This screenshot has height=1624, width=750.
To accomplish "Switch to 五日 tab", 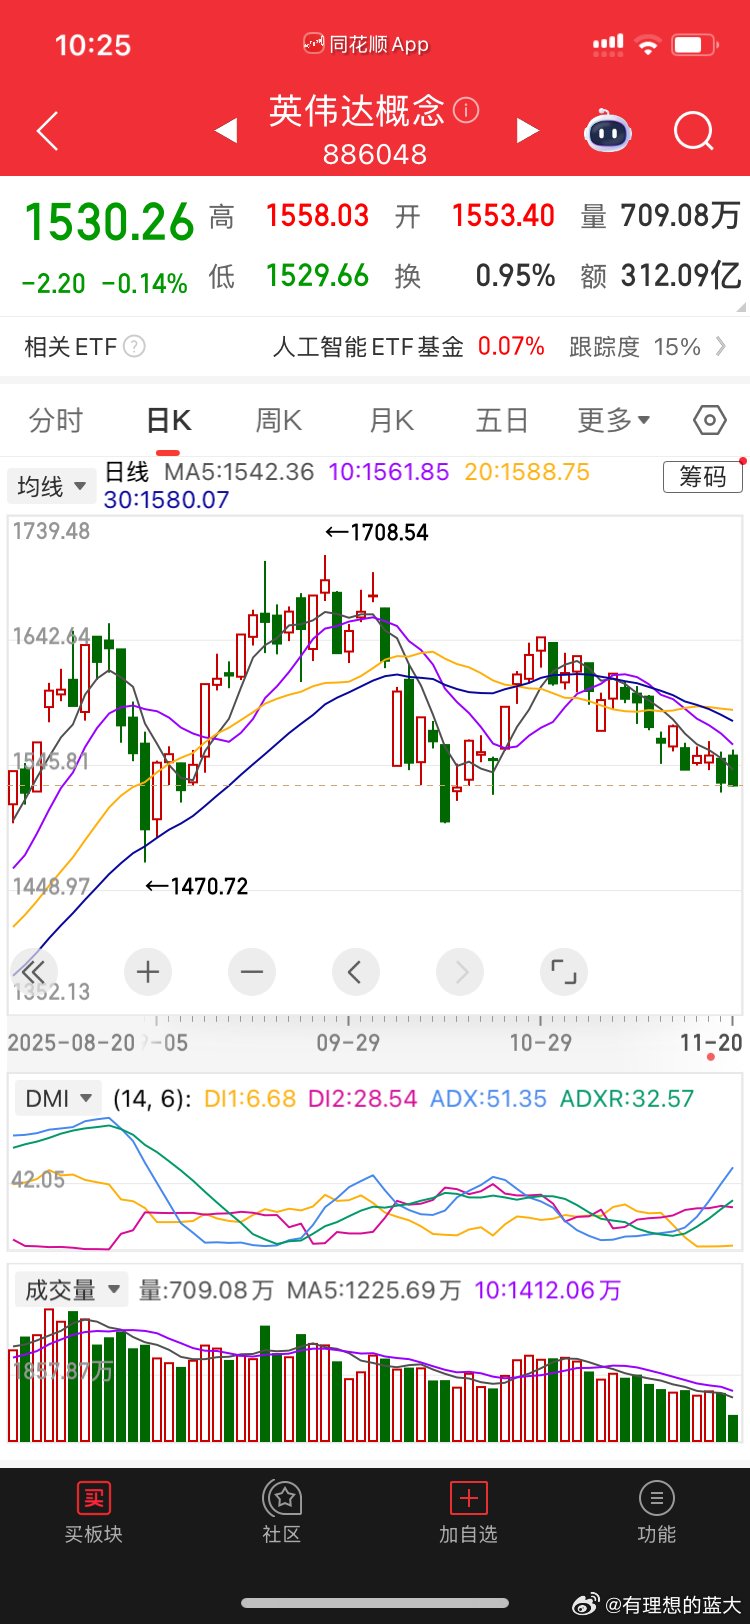I will pos(502,420).
